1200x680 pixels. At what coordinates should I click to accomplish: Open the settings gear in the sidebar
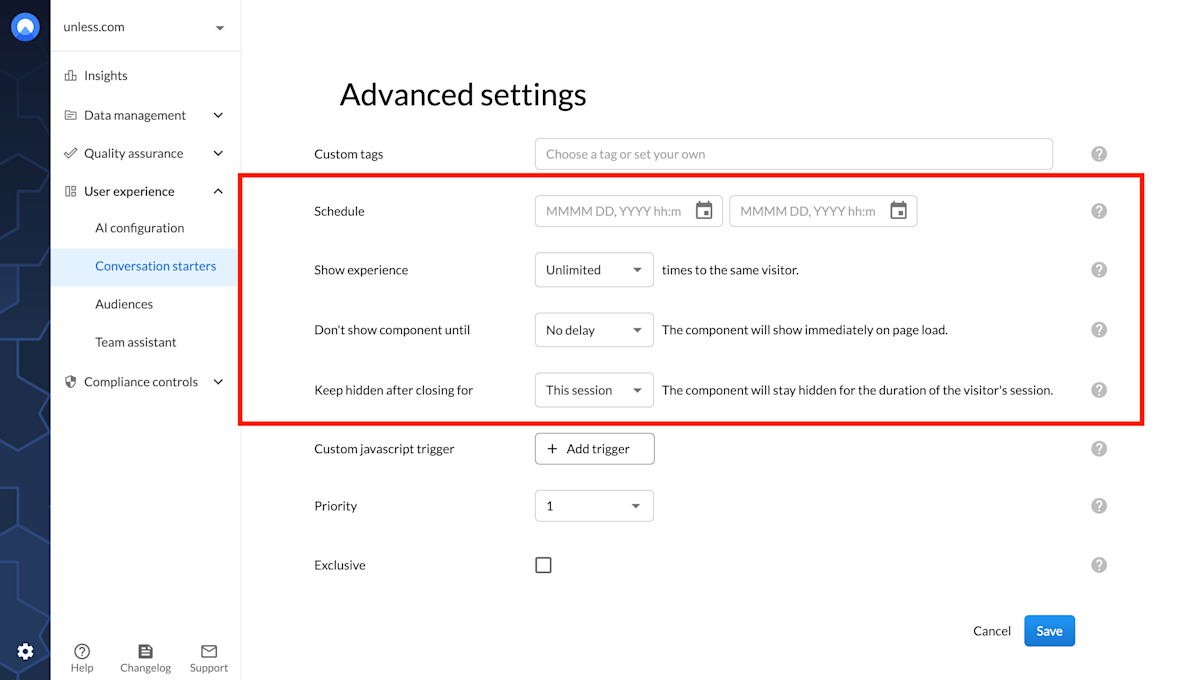point(25,651)
